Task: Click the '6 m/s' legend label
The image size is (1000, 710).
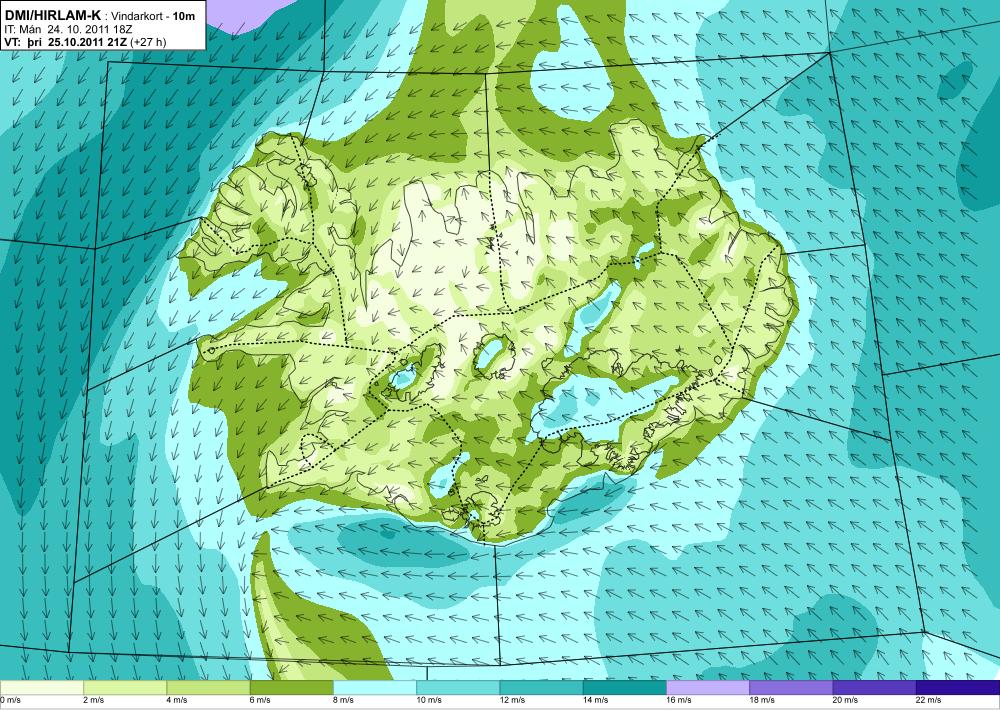Action: [x=260, y=700]
